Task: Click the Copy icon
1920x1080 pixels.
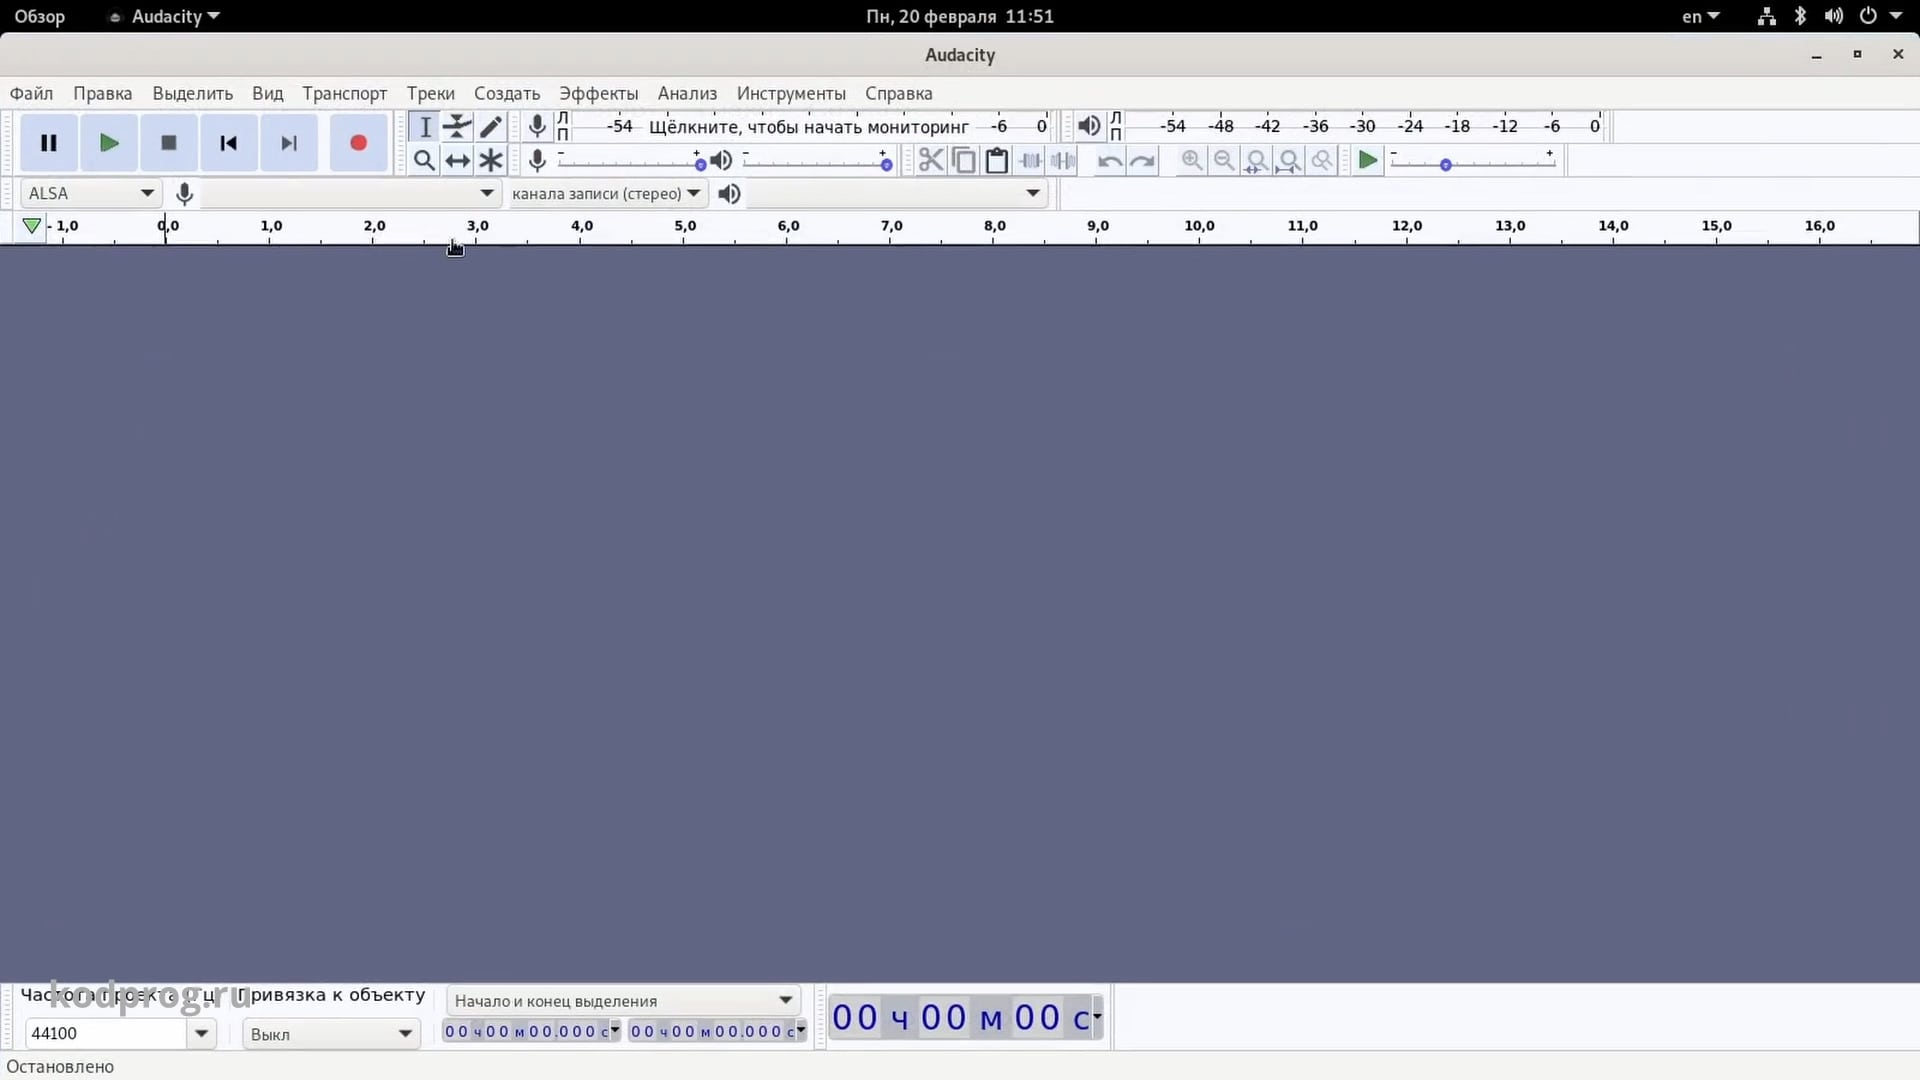Action: (964, 160)
